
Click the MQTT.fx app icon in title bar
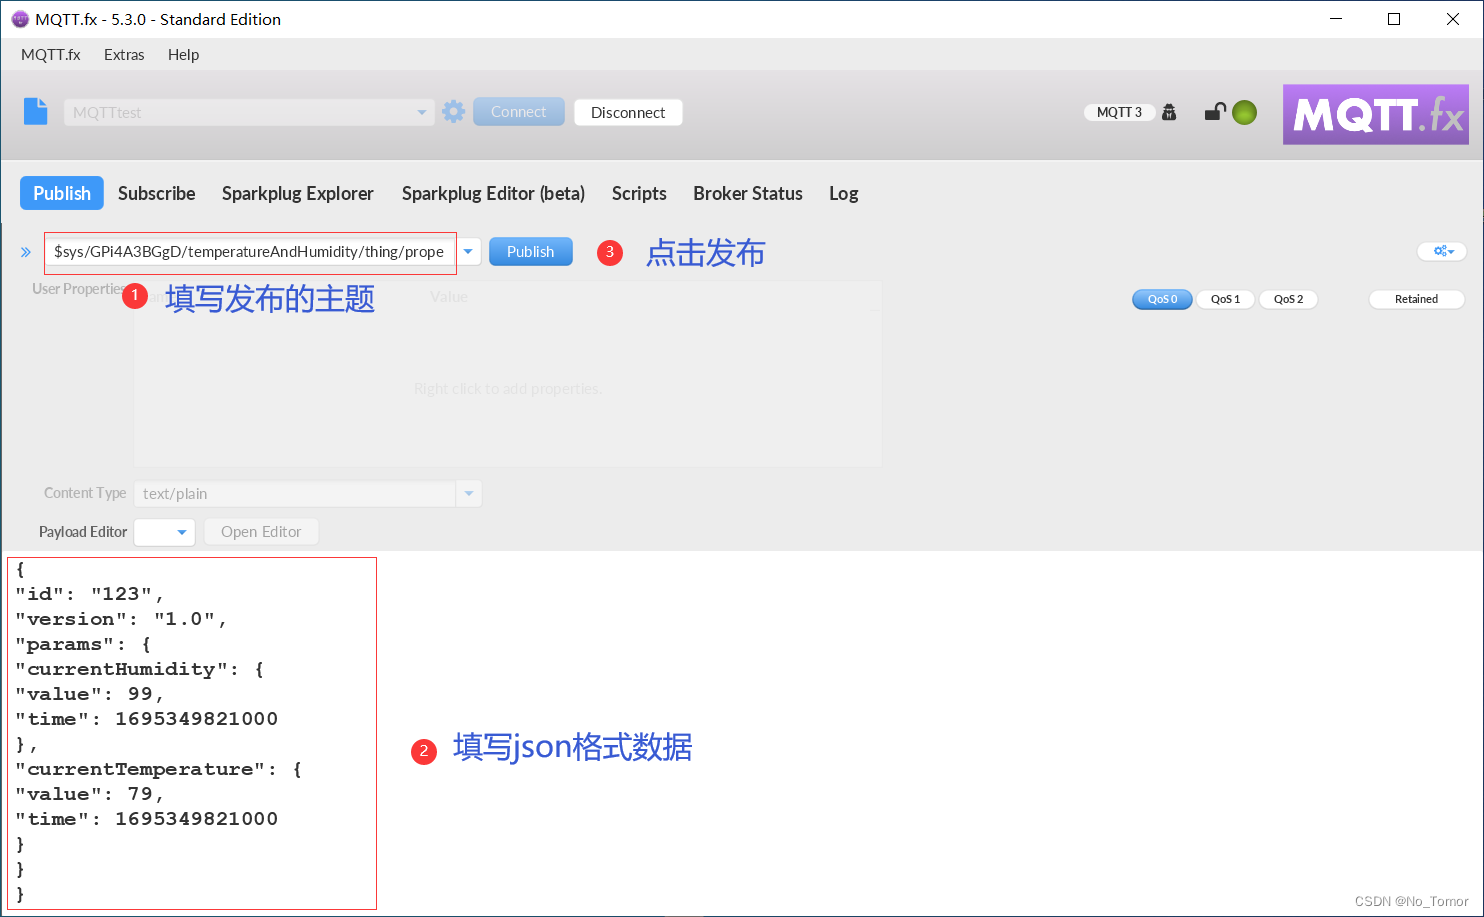point(19,19)
